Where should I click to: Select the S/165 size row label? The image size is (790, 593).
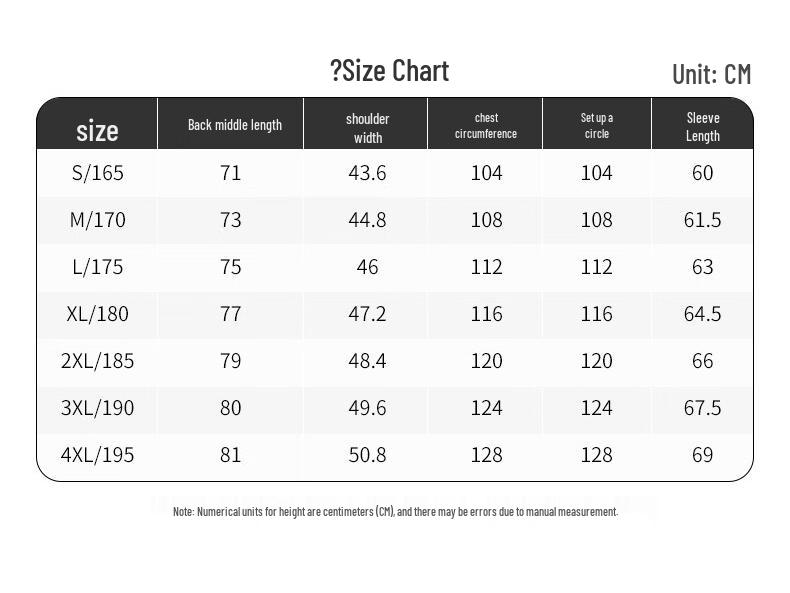tap(98, 173)
